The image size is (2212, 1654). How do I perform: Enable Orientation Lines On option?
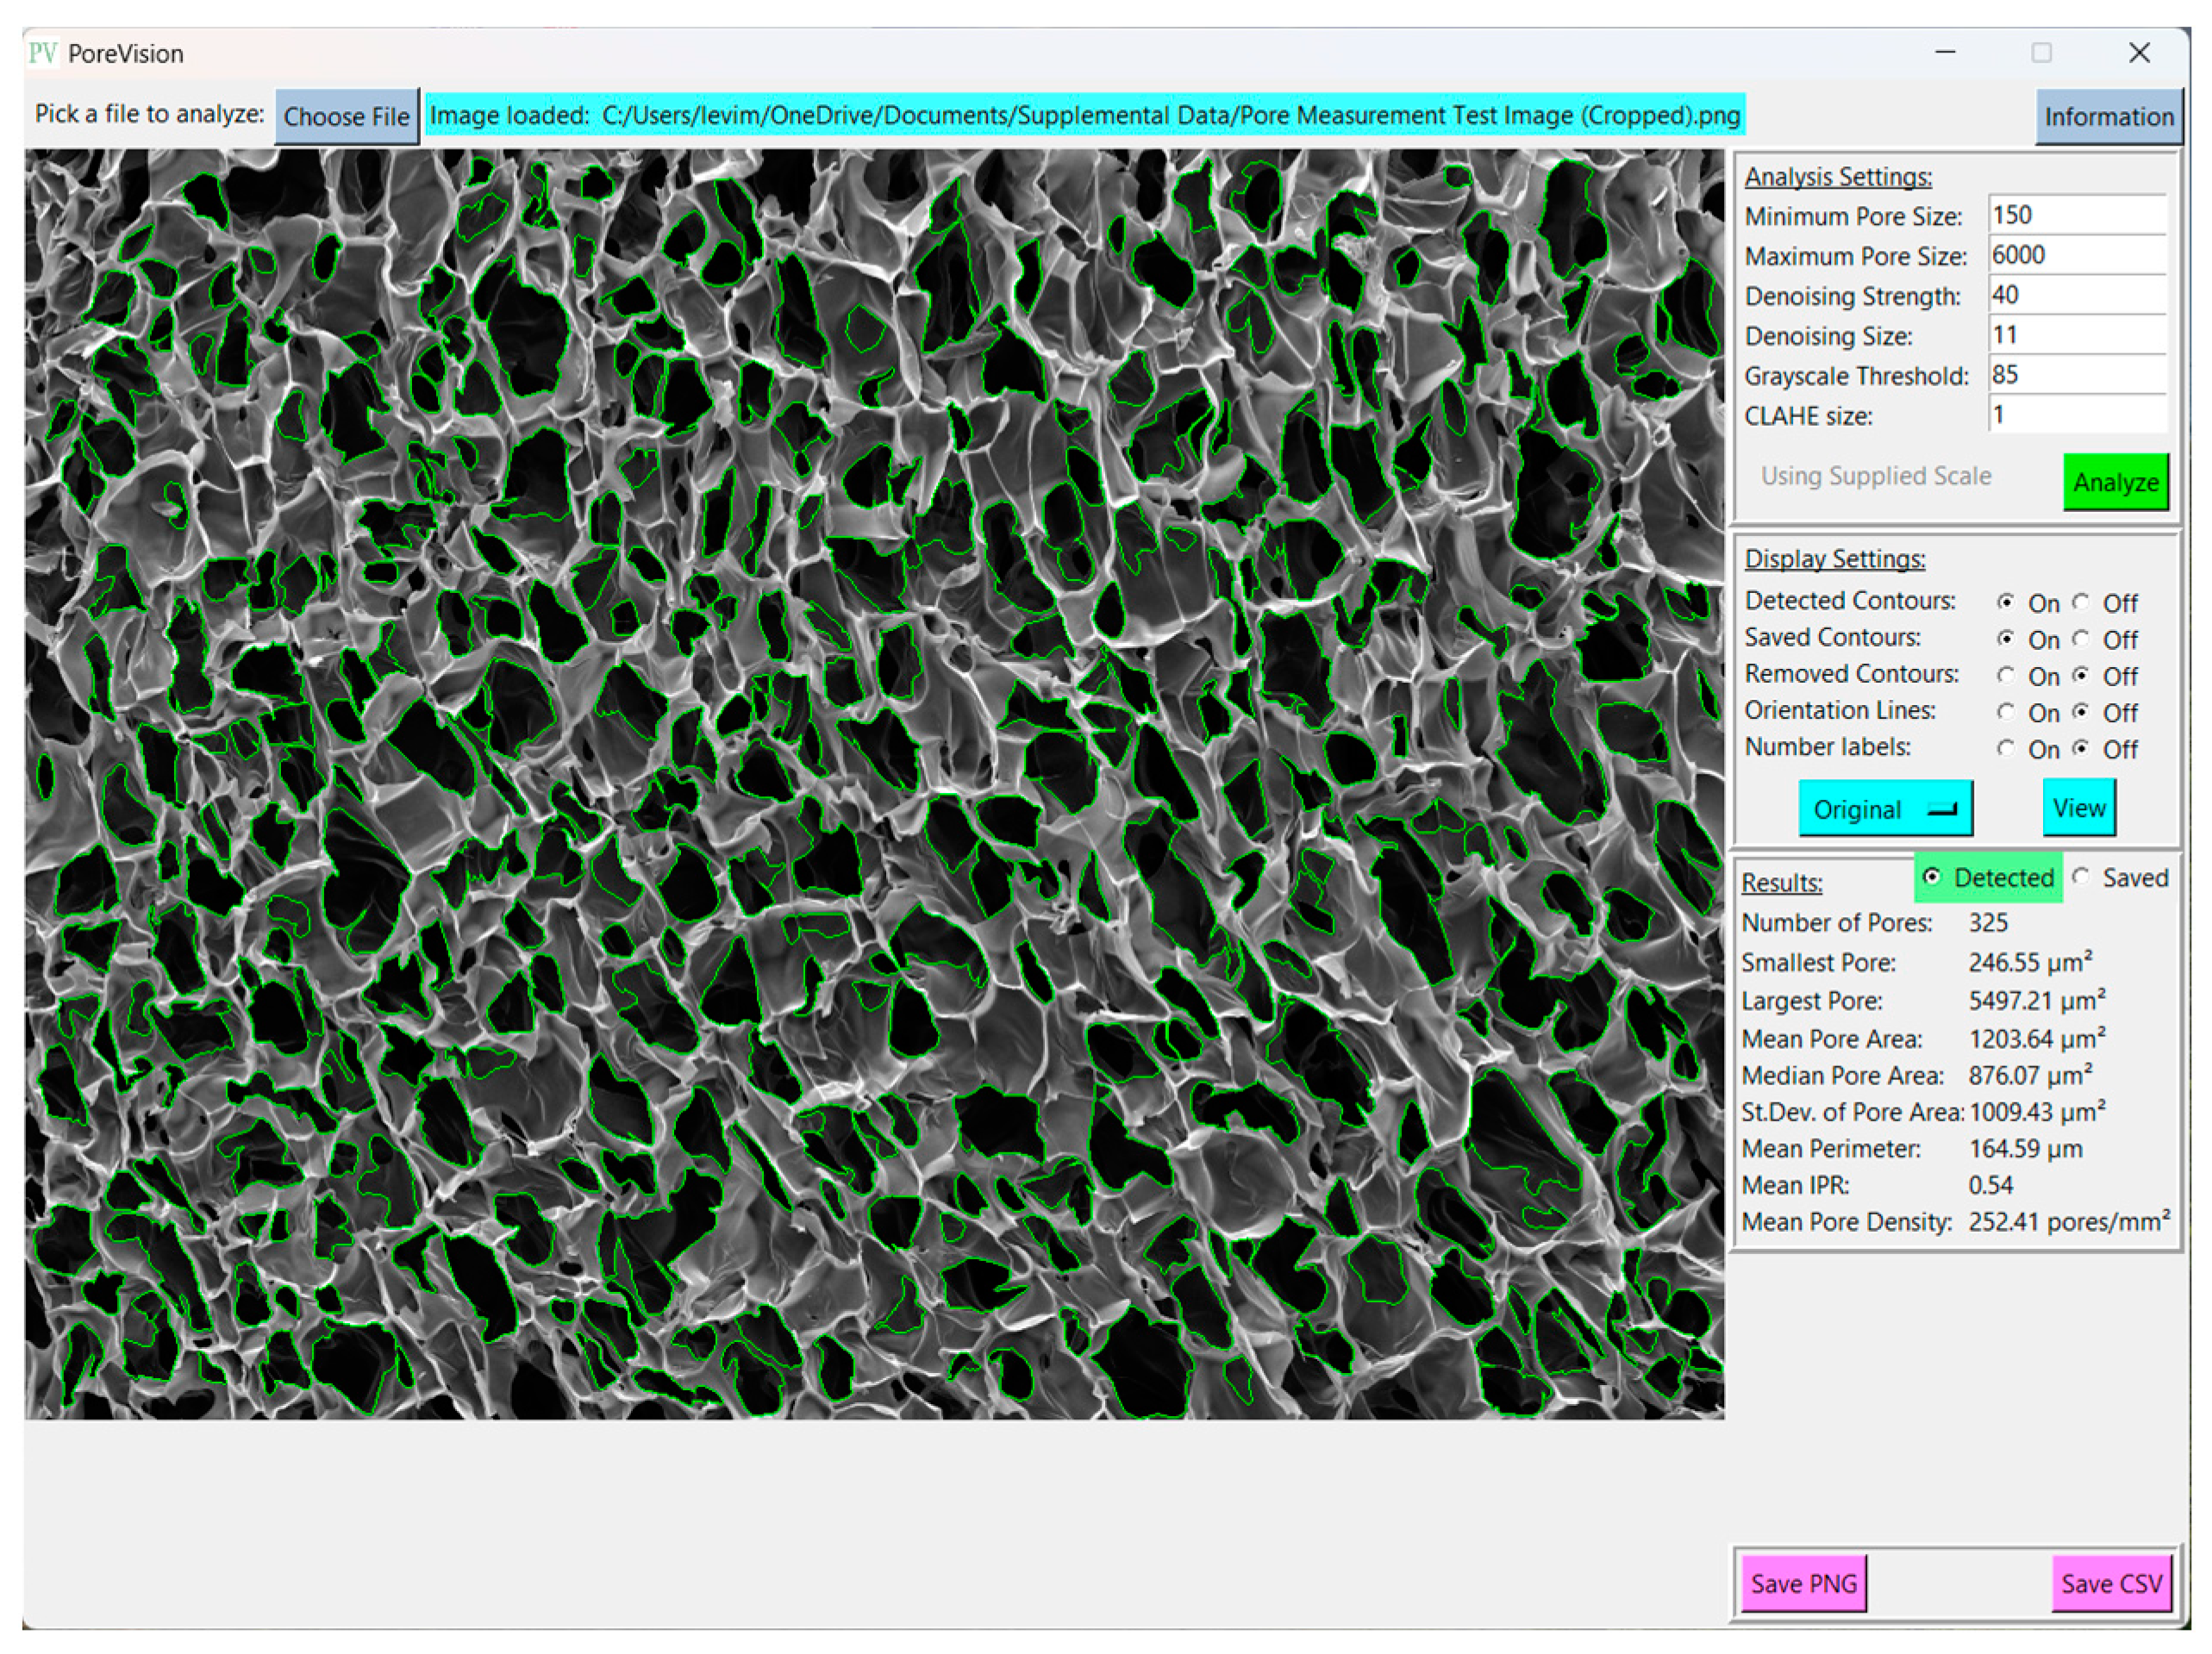tap(2006, 712)
